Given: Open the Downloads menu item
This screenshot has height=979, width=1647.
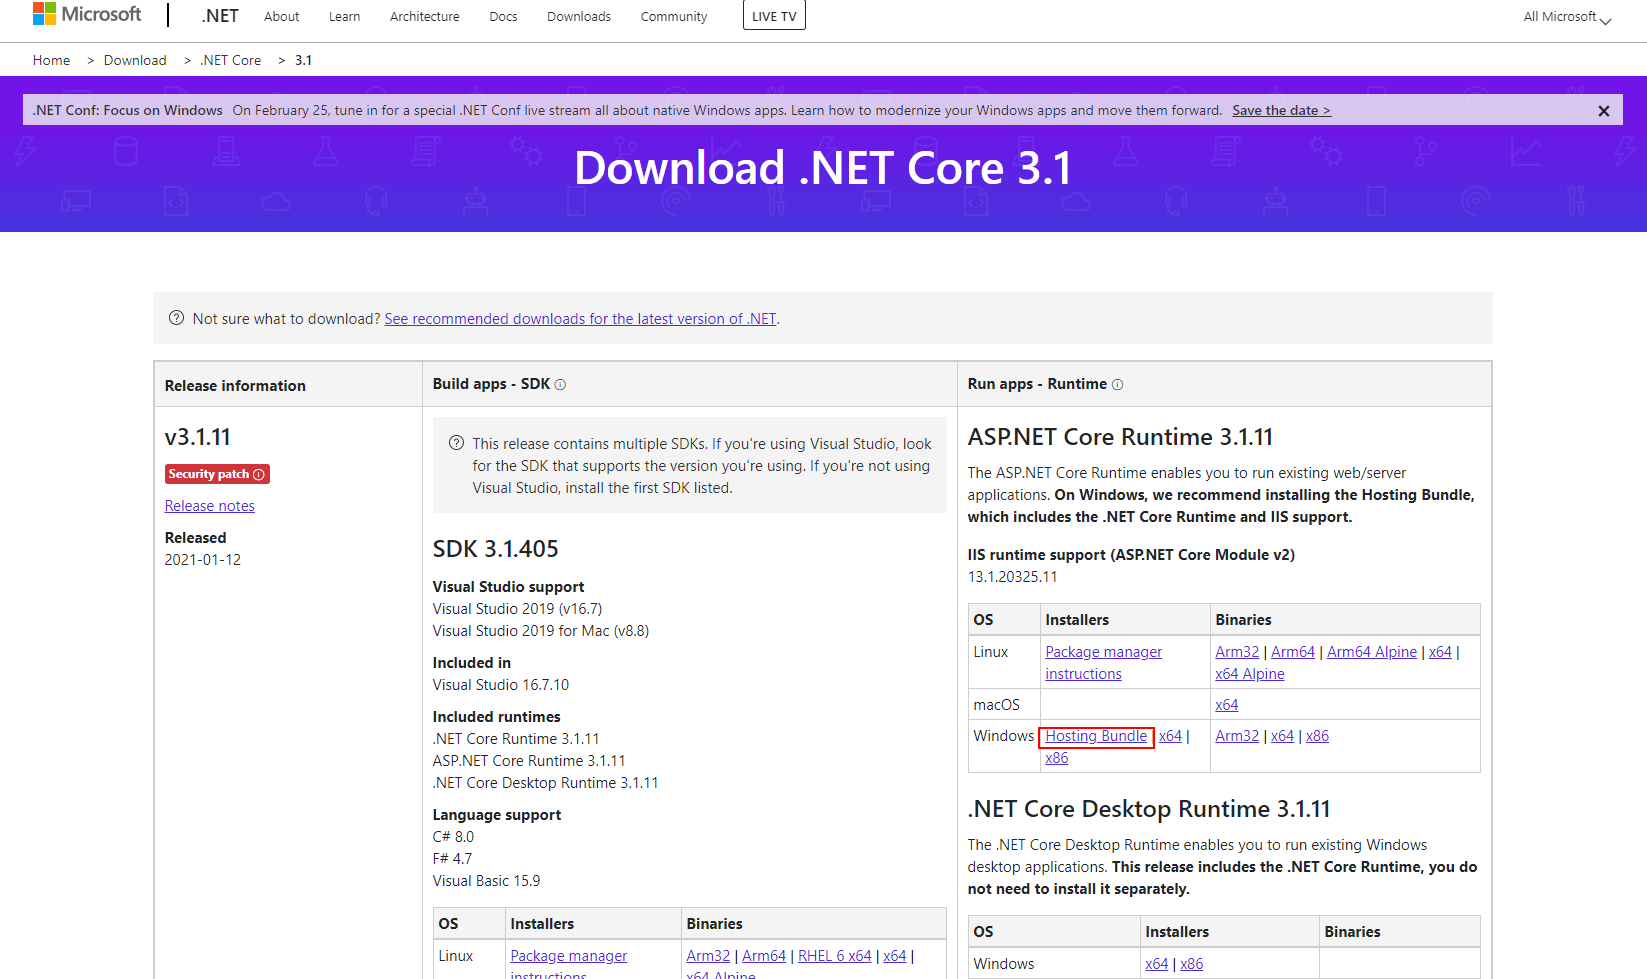Looking at the screenshot, I should 579,17.
